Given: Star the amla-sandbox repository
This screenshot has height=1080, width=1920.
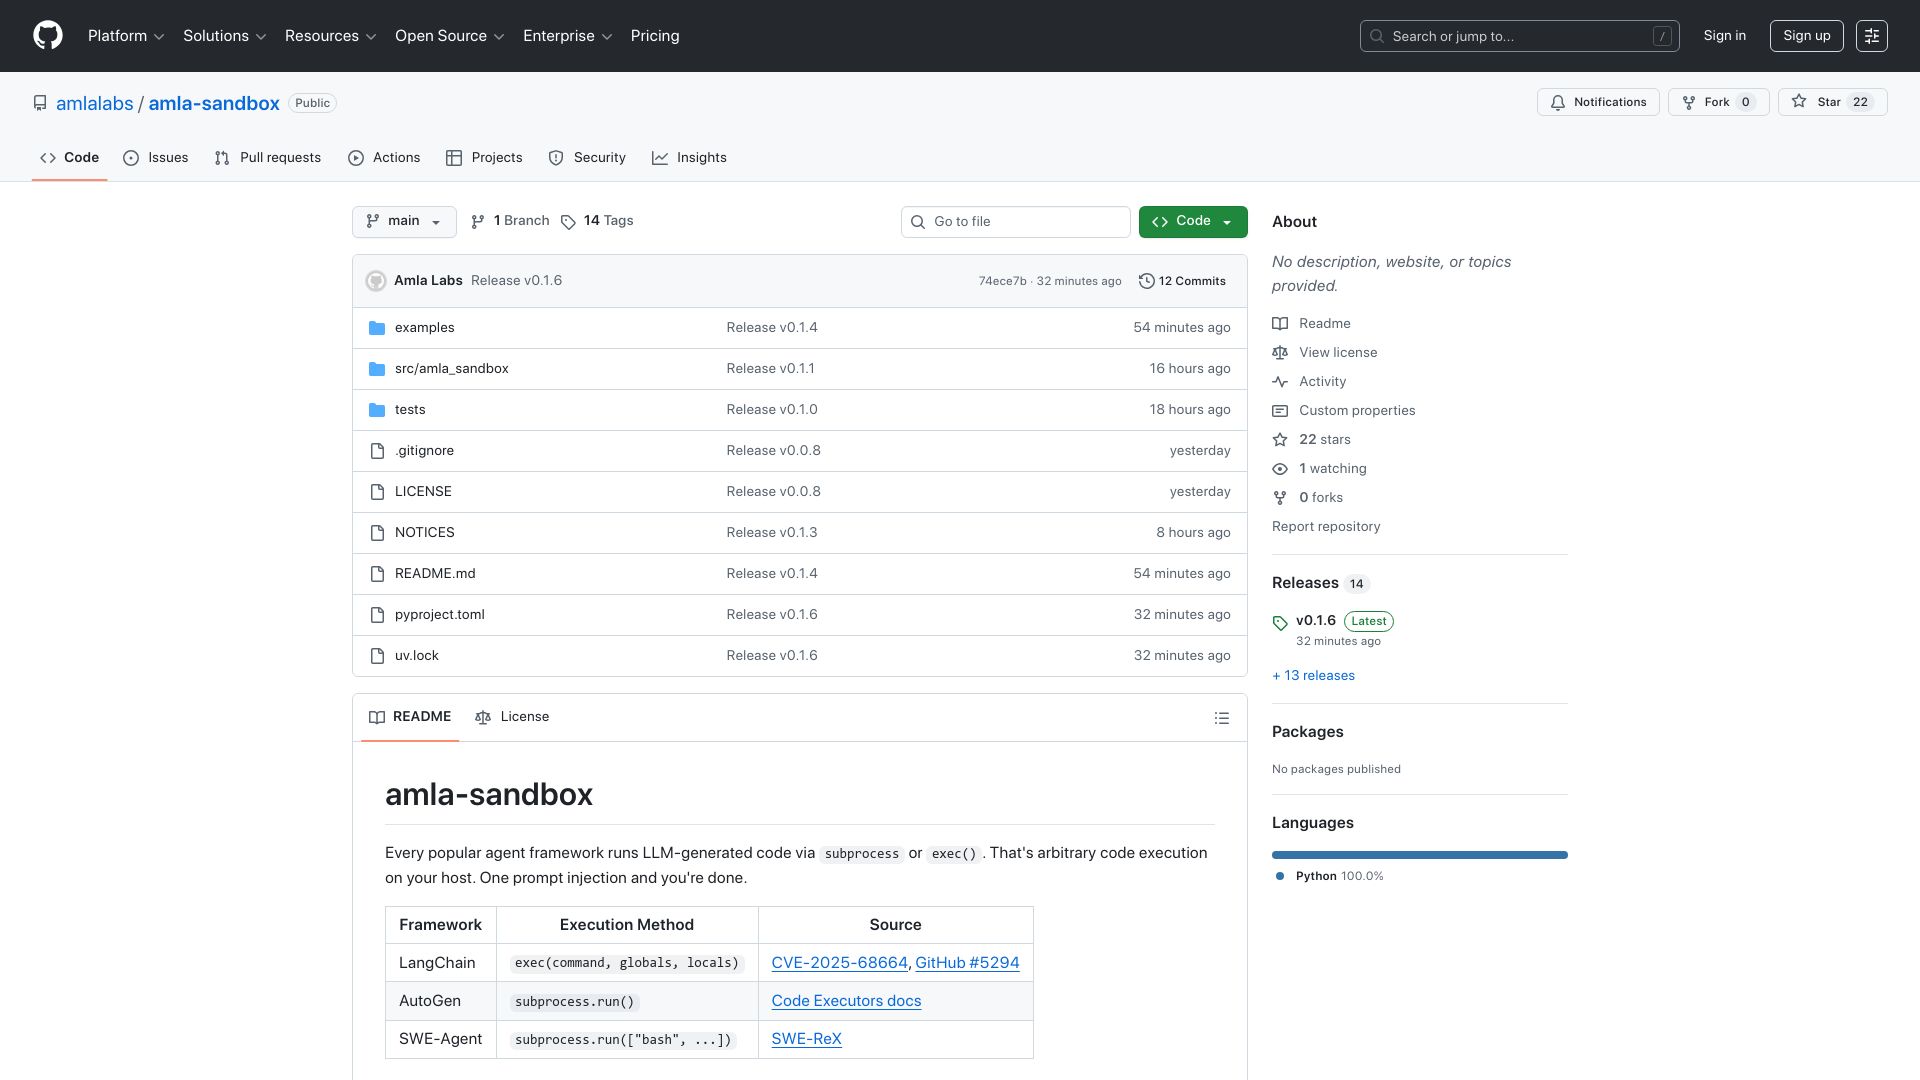Looking at the screenshot, I should point(1832,102).
